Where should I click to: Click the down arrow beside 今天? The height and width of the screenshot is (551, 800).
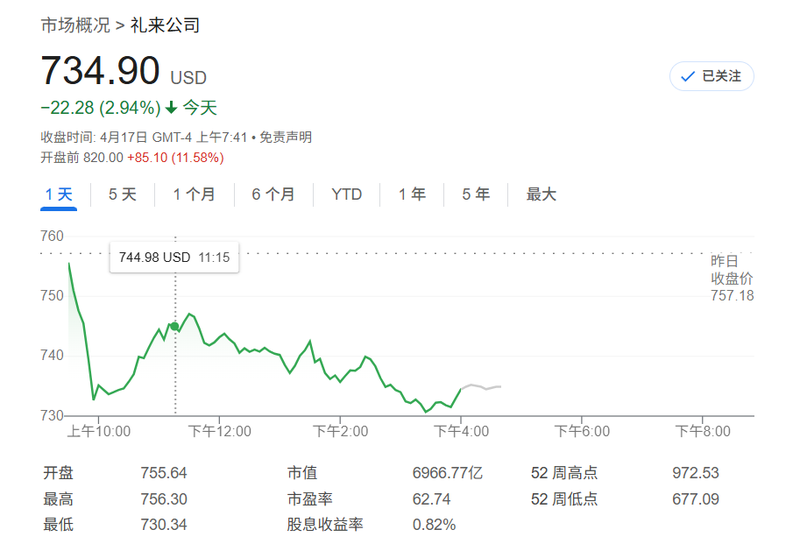coord(171,107)
